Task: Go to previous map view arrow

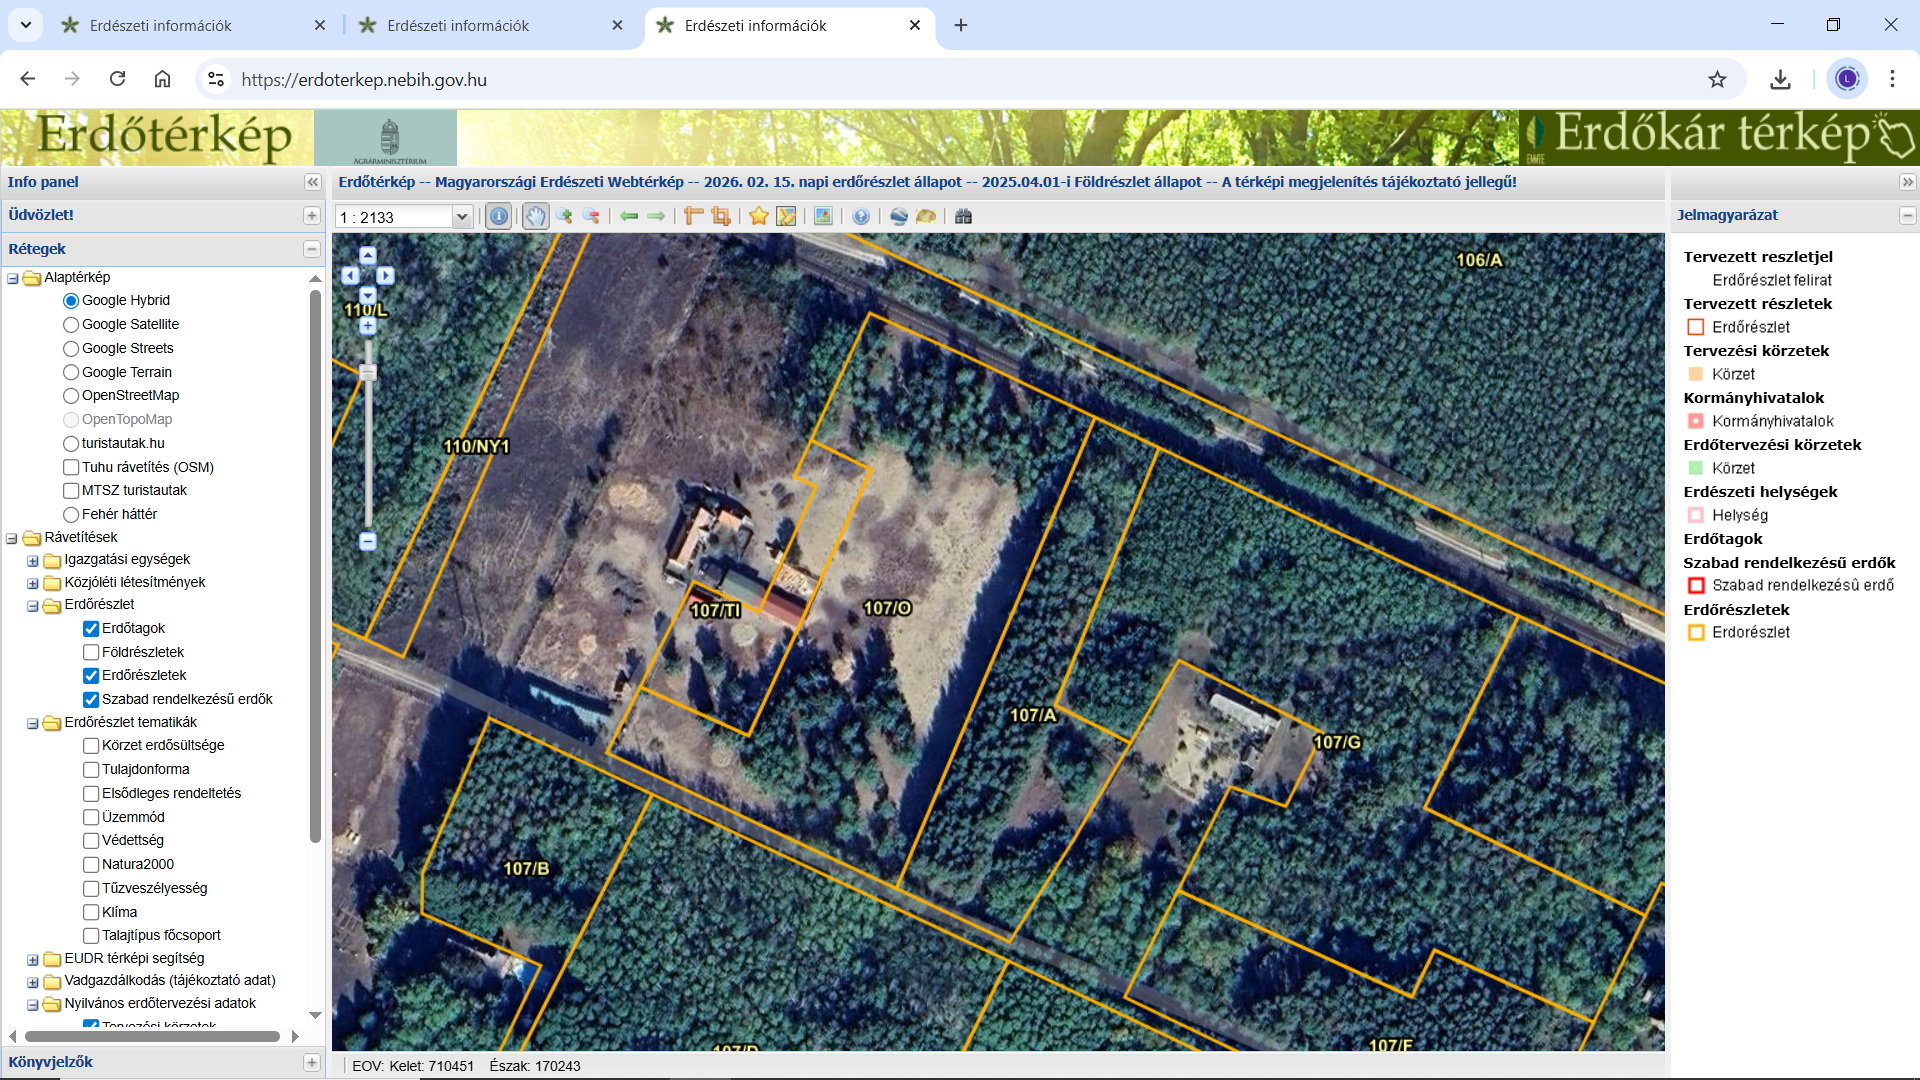Action: tap(629, 216)
